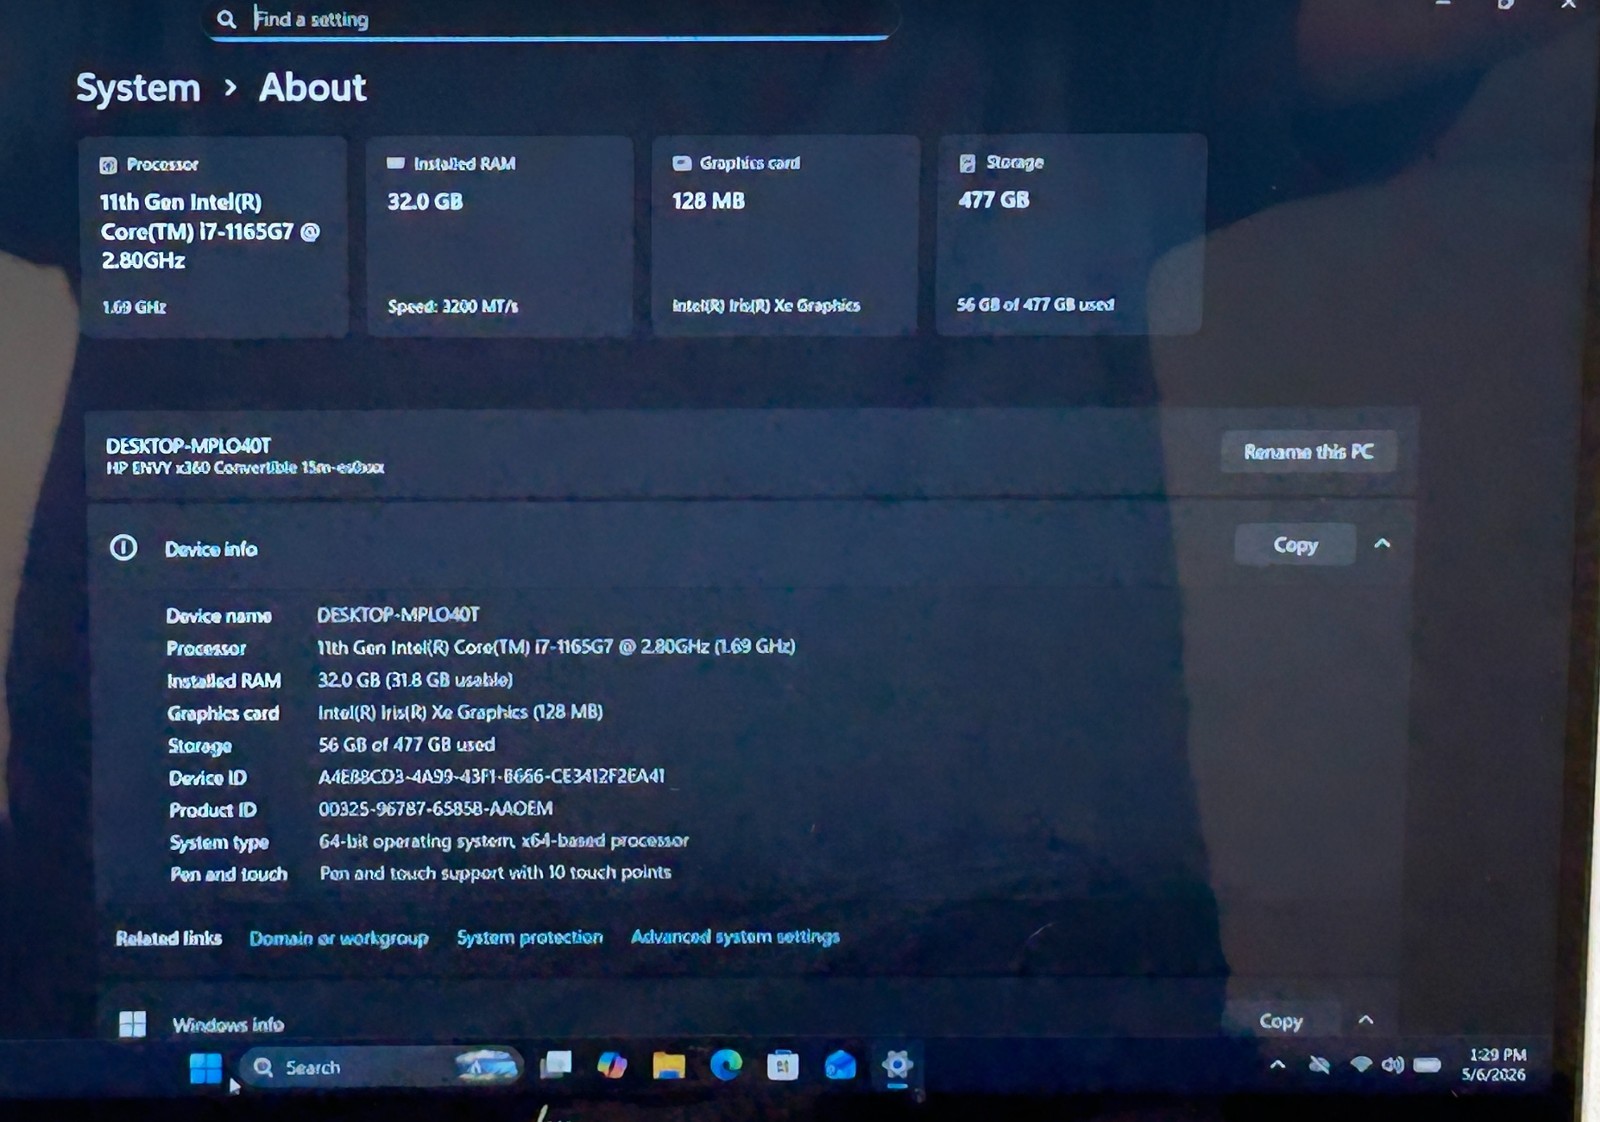This screenshot has width=1600, height=1122.
Task: Launch Microsoft Edge from taskbar
Action: [726, 1066]
